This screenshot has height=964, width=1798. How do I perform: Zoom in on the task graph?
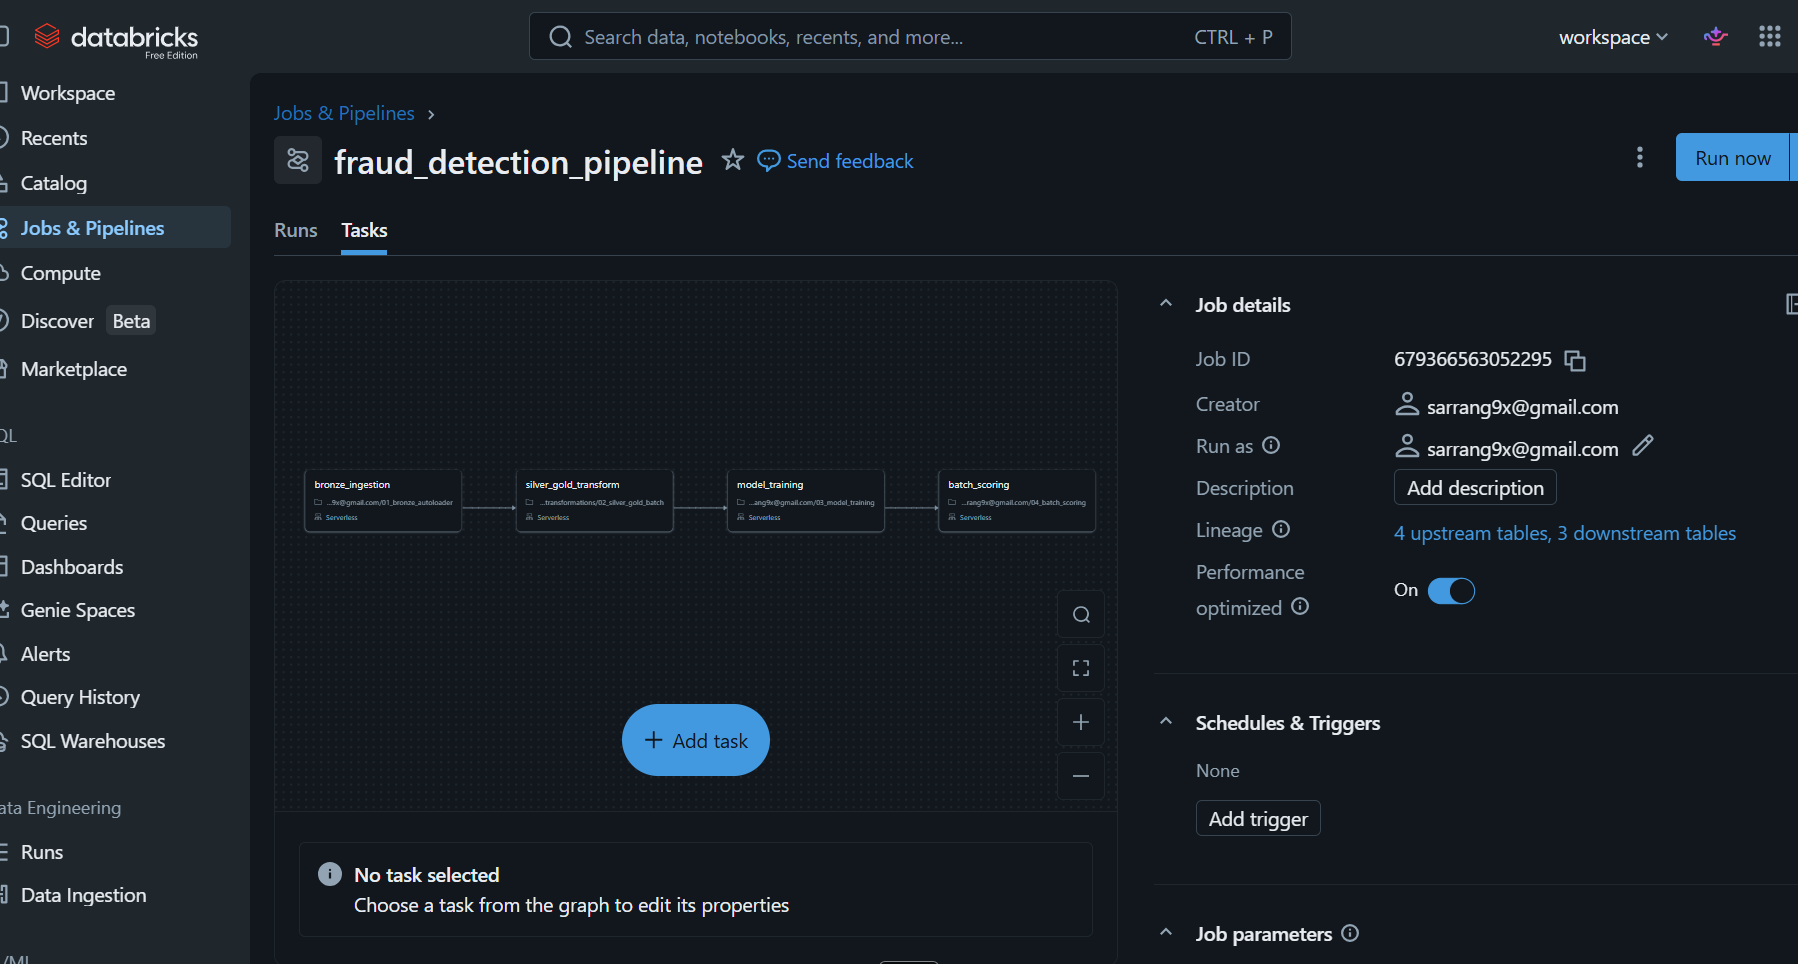click(x=1081, y=722)
